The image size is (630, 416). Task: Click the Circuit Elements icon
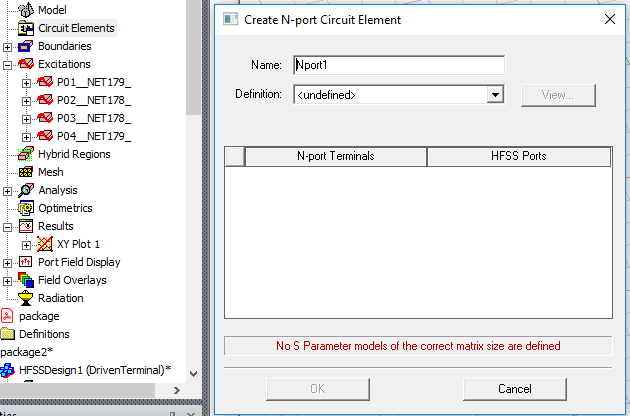pyautogui.click(x=27, y=28)
